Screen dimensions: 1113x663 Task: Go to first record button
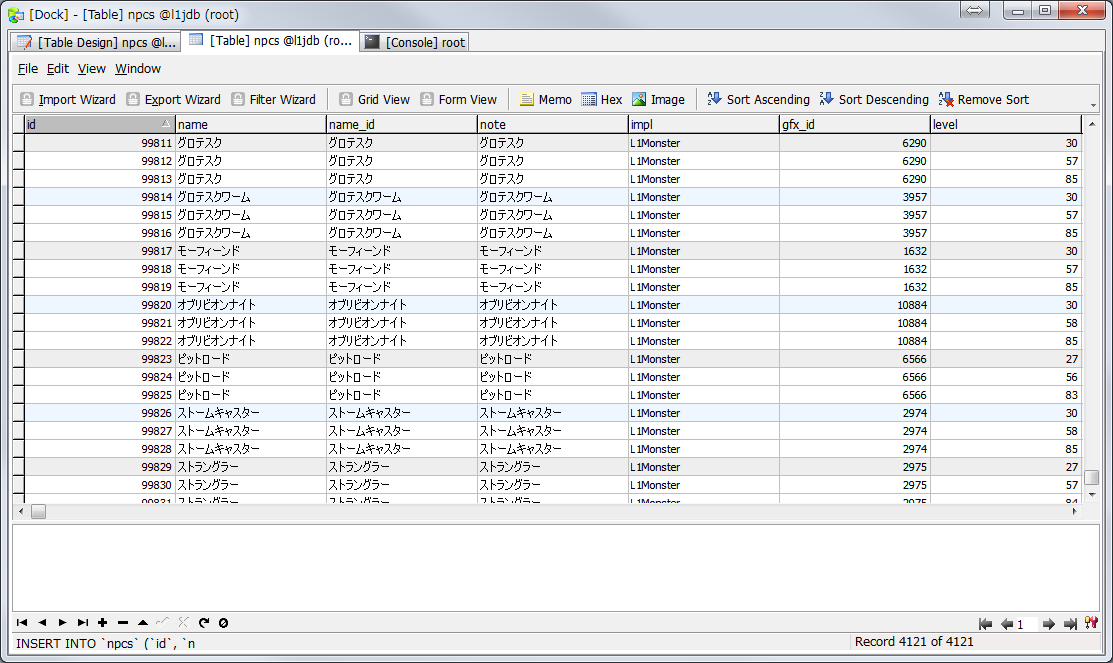tap(22, 623)
